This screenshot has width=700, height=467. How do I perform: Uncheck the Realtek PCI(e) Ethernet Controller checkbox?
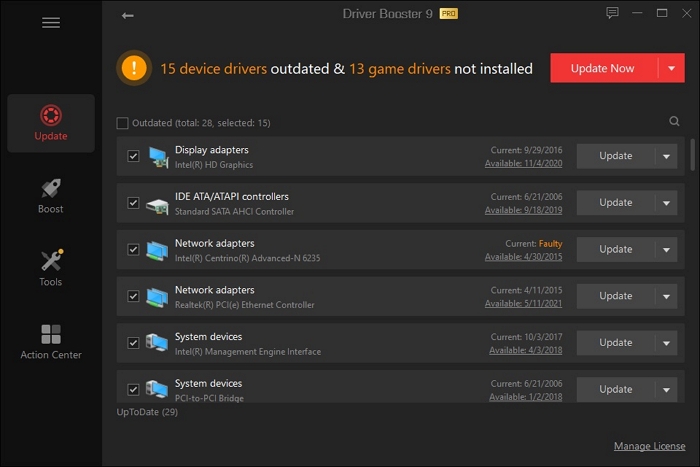pyautogui.click(x=133, y=296)
